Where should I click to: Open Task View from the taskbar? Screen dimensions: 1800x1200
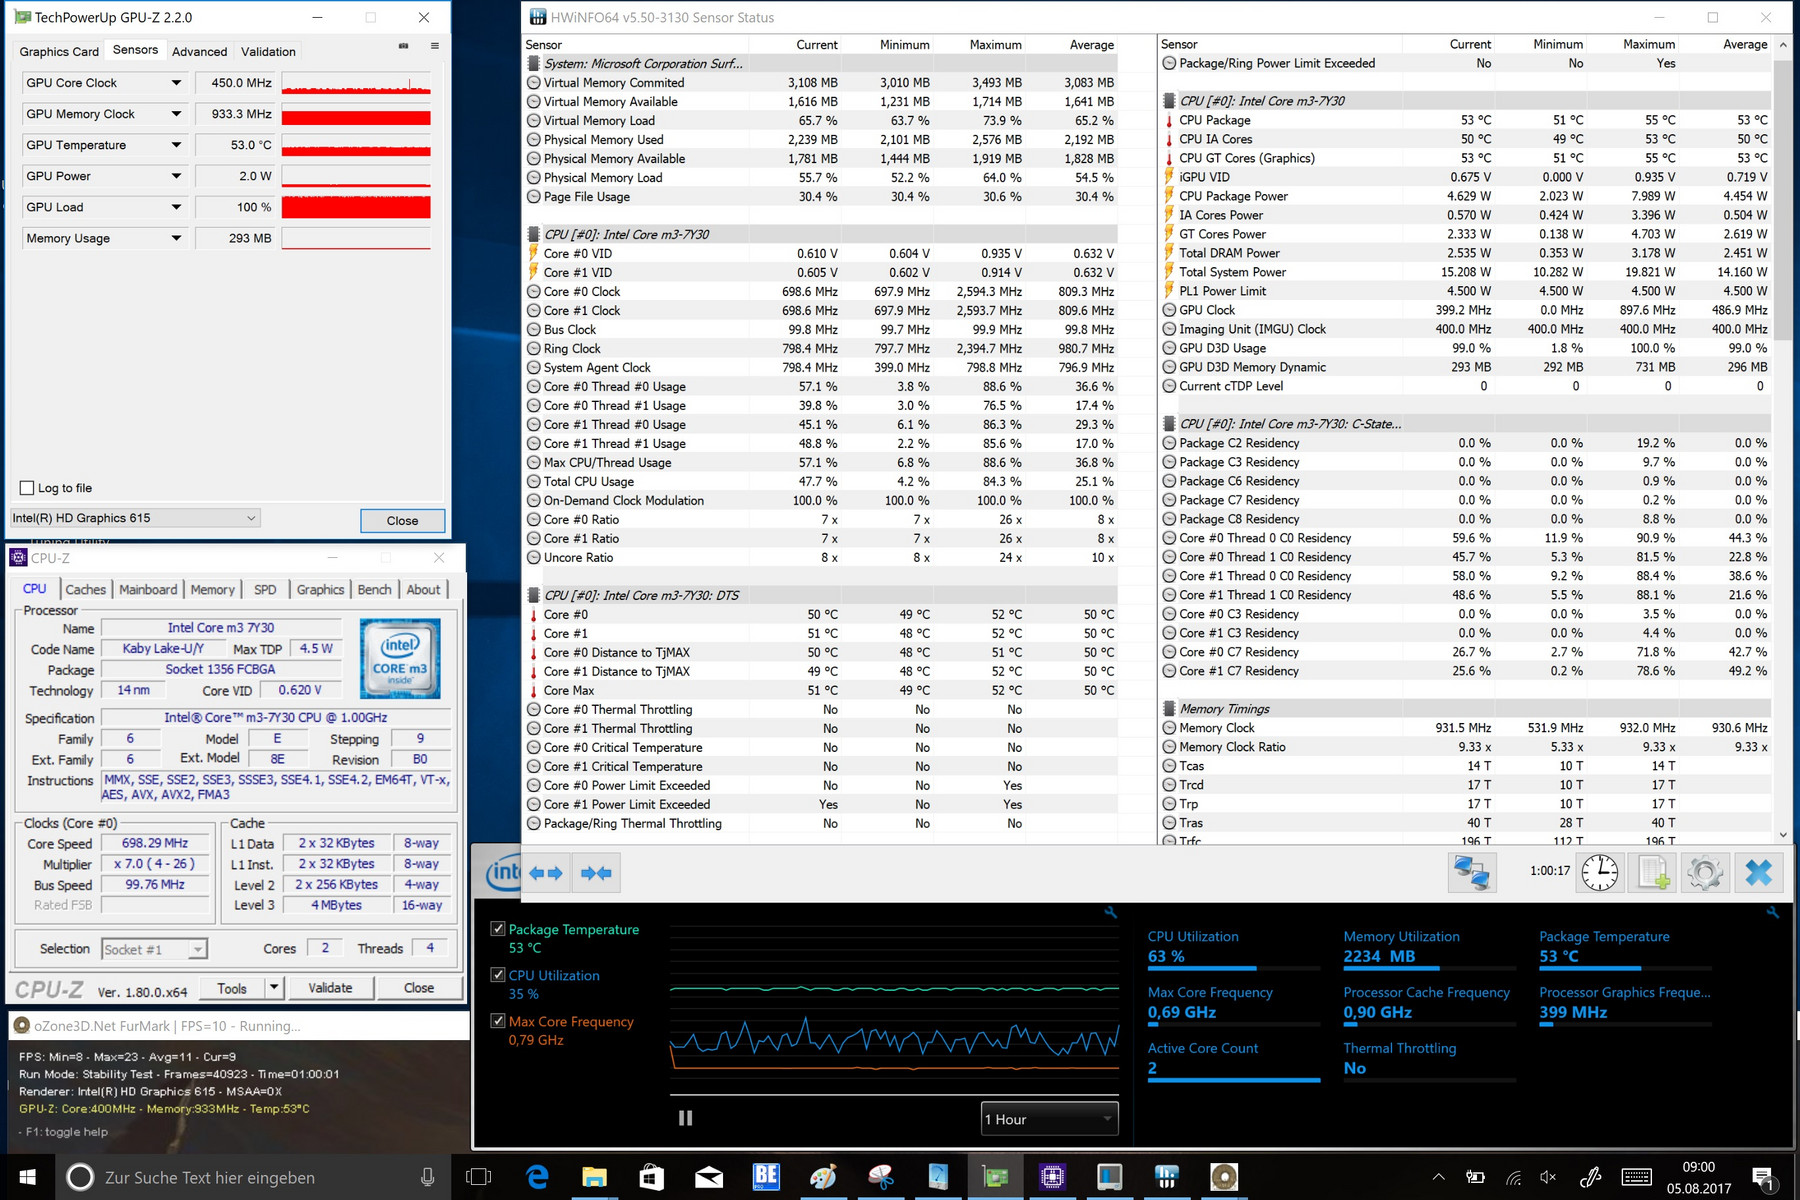(x=479, y=1177)
